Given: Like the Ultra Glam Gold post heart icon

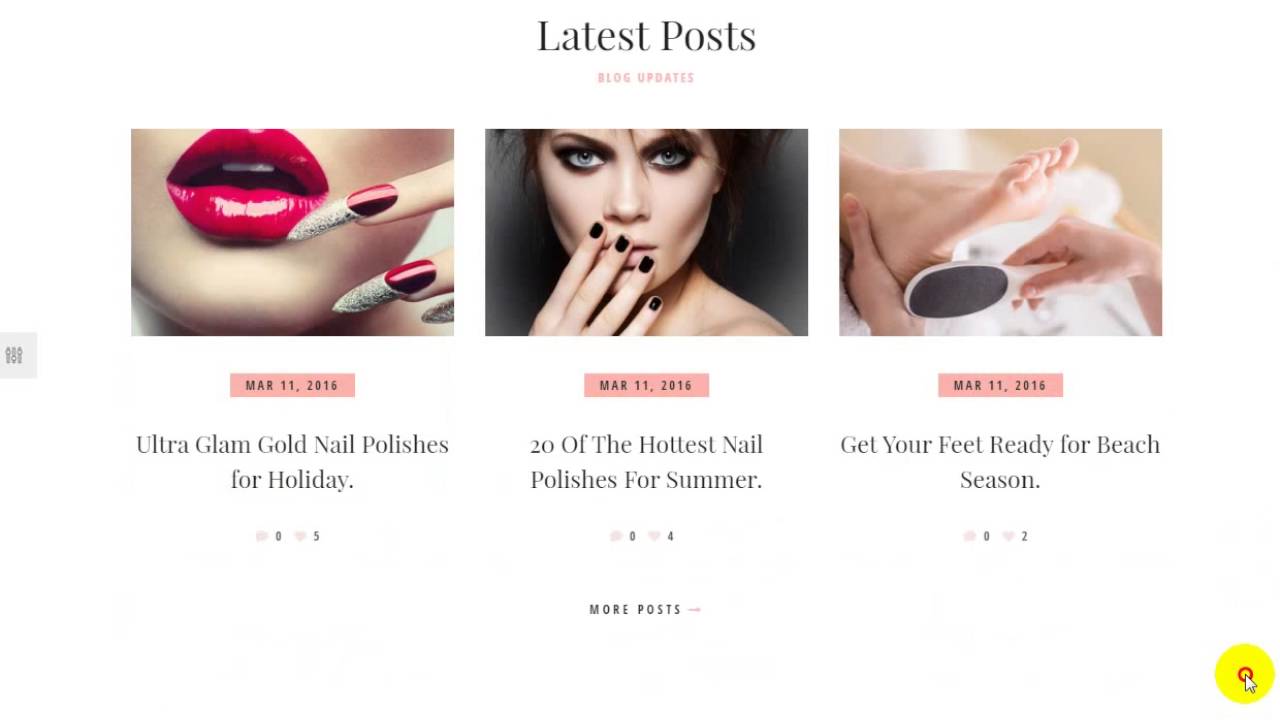Looking at the screenshot, I should [x=300, y=536].
